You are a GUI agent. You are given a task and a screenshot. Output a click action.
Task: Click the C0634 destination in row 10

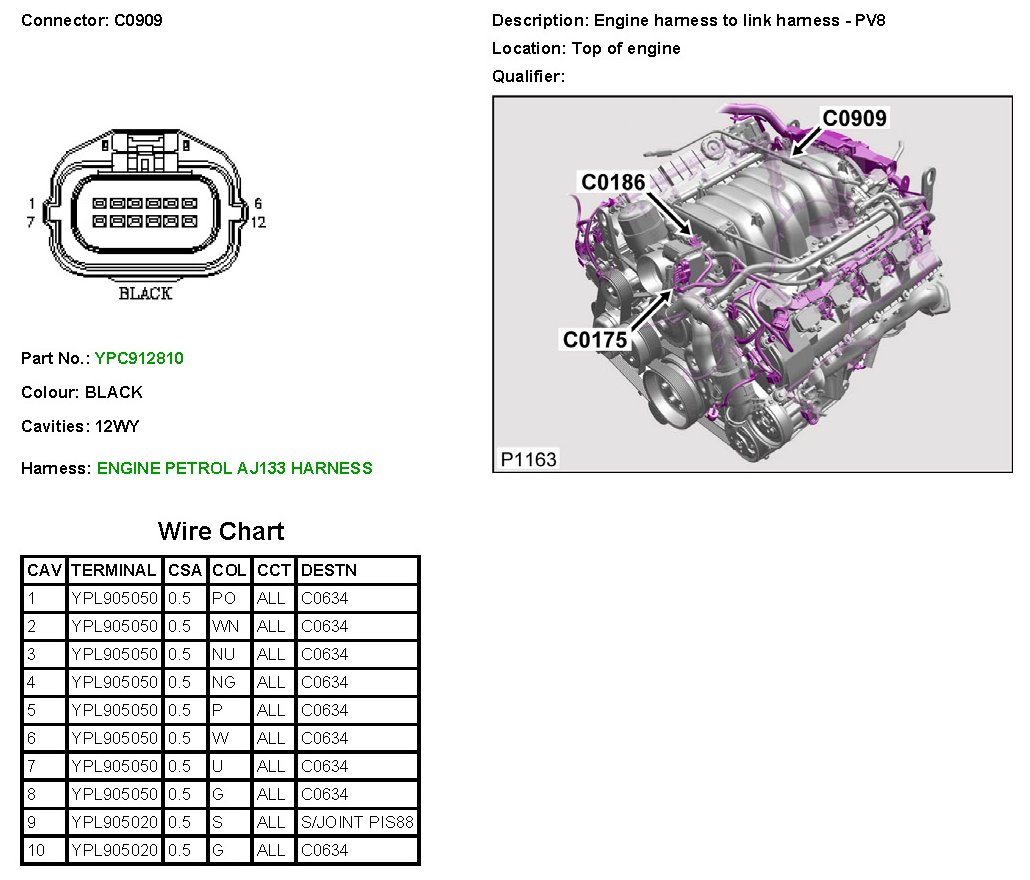click(x=358, y=850)
